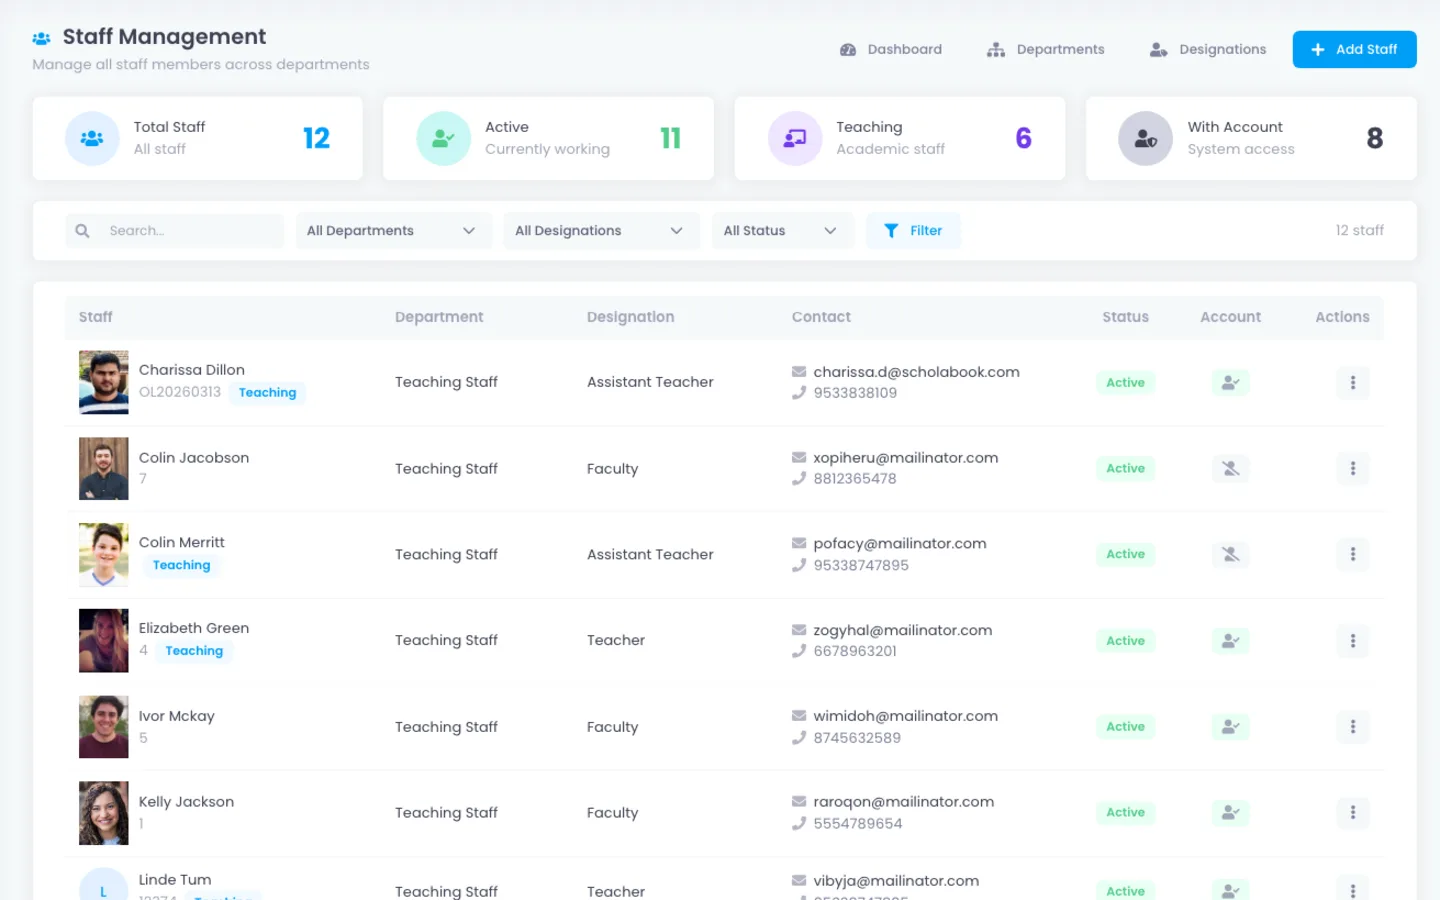Select the name Charissa Dillon
This screenshot has width=1440, height=900.
(192, 370)
